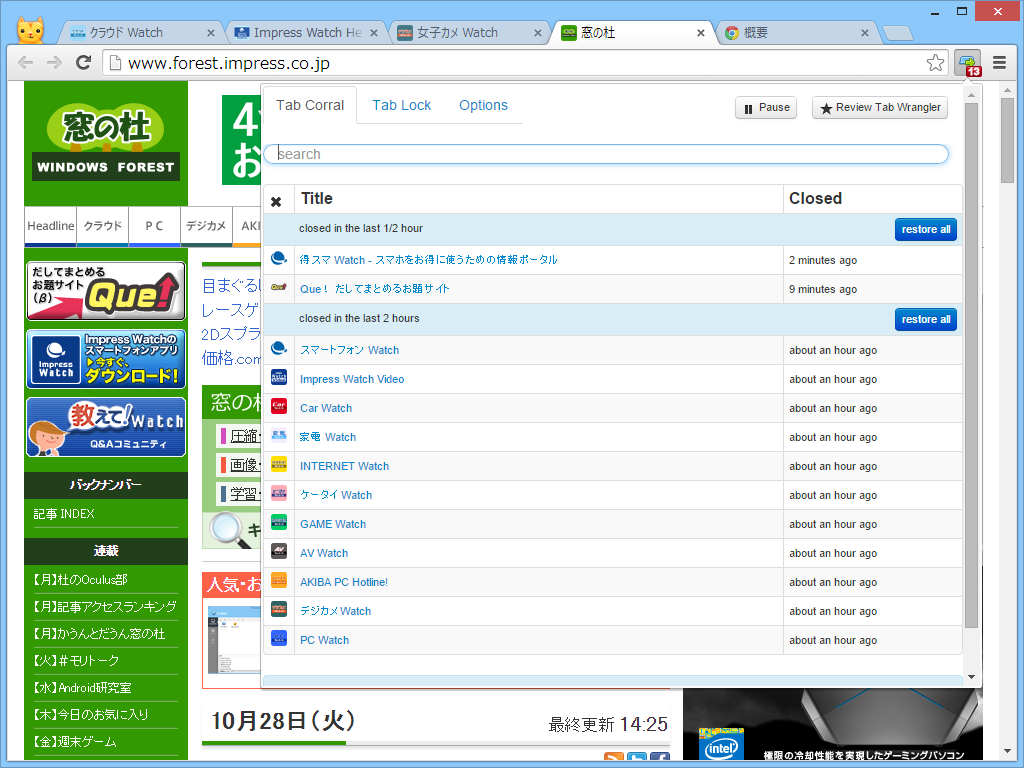Image resolution: width=1024 pixels, height=768 pixels.
Task: Click the globe favicon beside 得スマ Watch
Action: point(279,257)
